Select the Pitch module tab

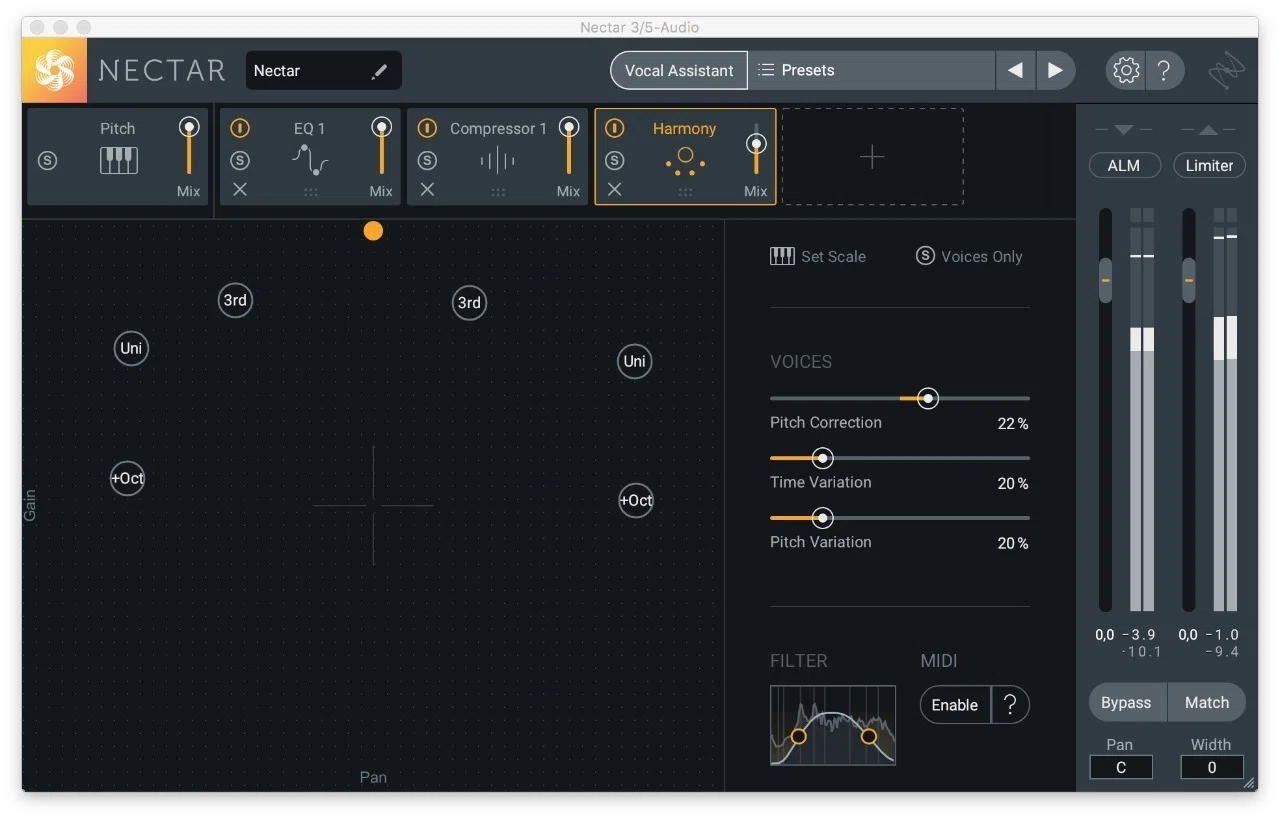coord(118,157)
